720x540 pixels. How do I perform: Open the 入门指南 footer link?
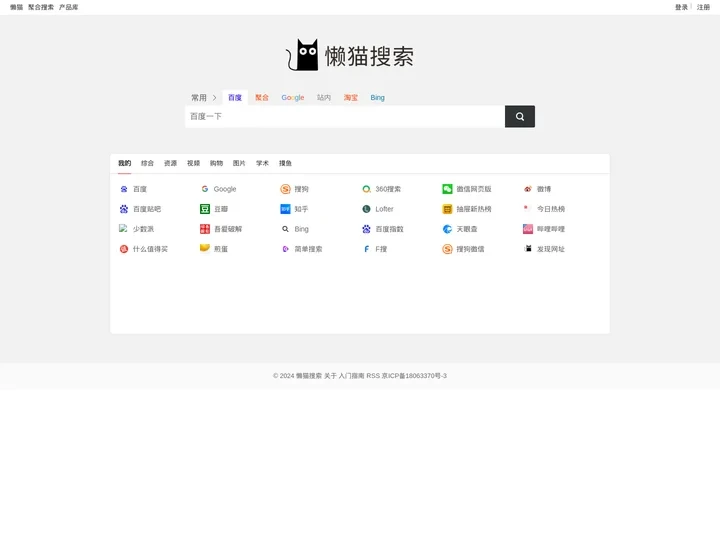[351, 376]
